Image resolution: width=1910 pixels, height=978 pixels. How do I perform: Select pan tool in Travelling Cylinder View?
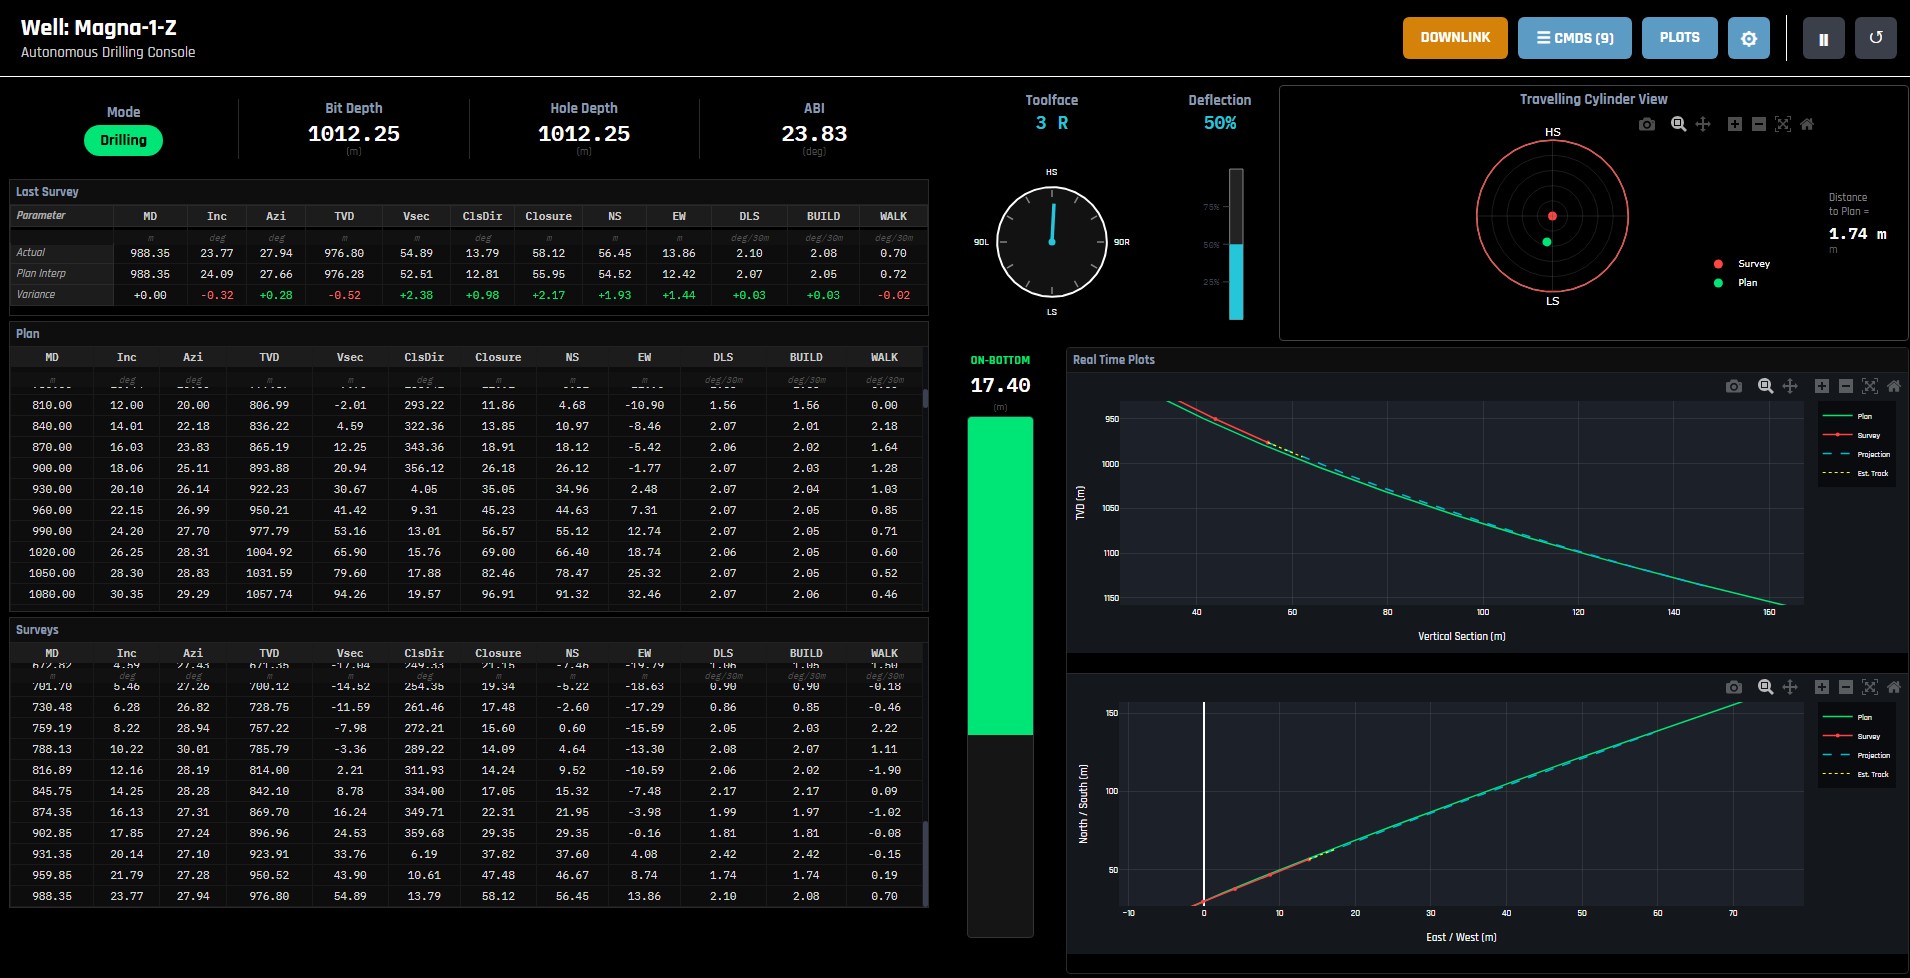coord(1703,124)
